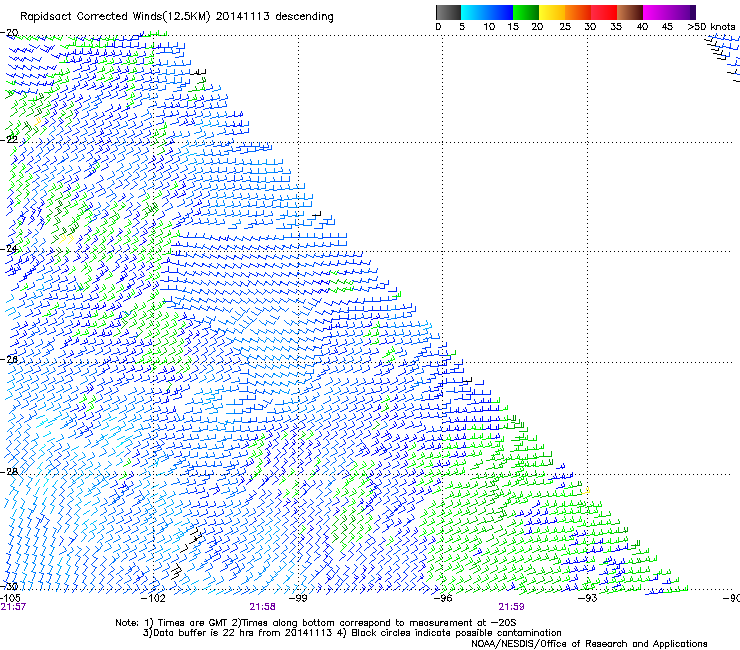Click the '>50 knots' legend label
The height and width of the screenshot is (650, 740).
(711, 27)
